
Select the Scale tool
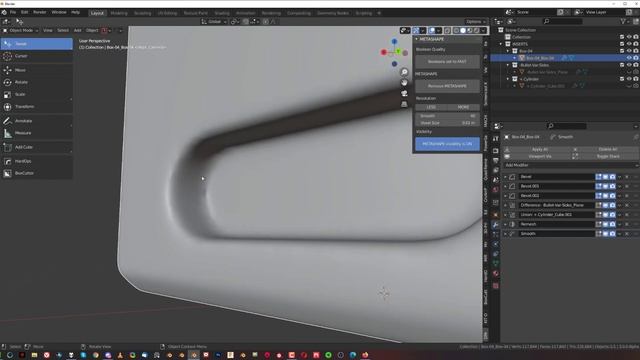37,94
